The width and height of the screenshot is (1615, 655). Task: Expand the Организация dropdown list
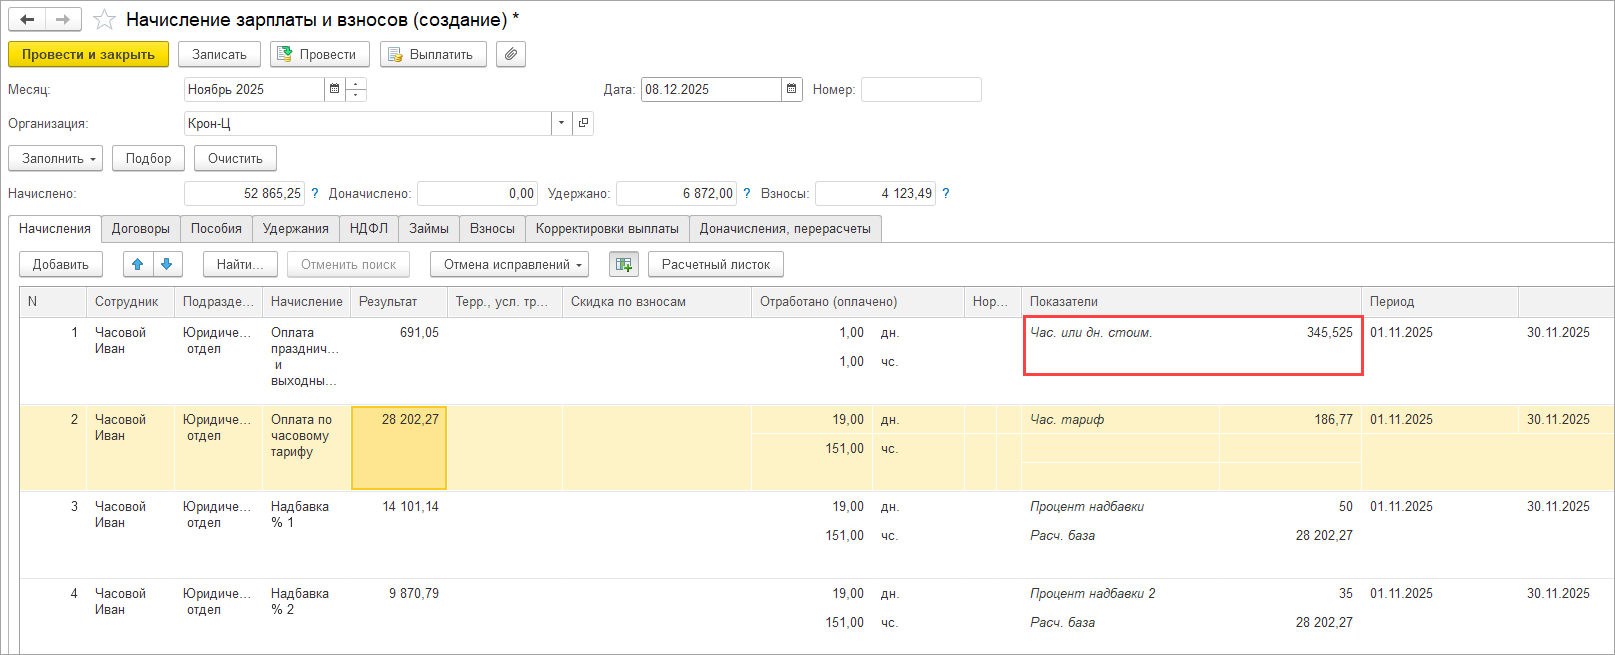click(561, 123)
